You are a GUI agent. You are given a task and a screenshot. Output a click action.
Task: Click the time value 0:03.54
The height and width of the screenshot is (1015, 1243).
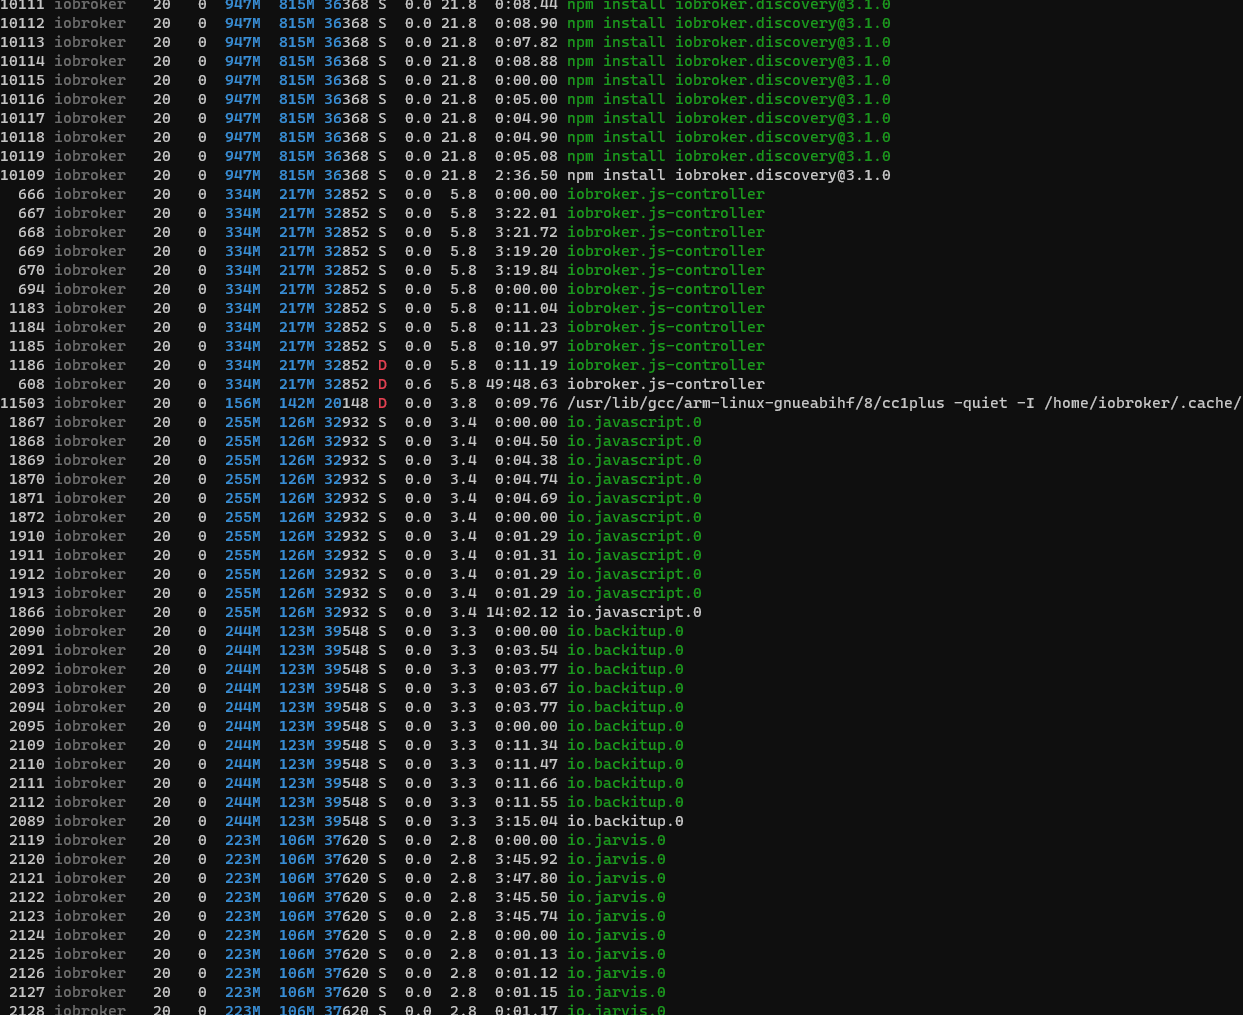tap(526, 650)
